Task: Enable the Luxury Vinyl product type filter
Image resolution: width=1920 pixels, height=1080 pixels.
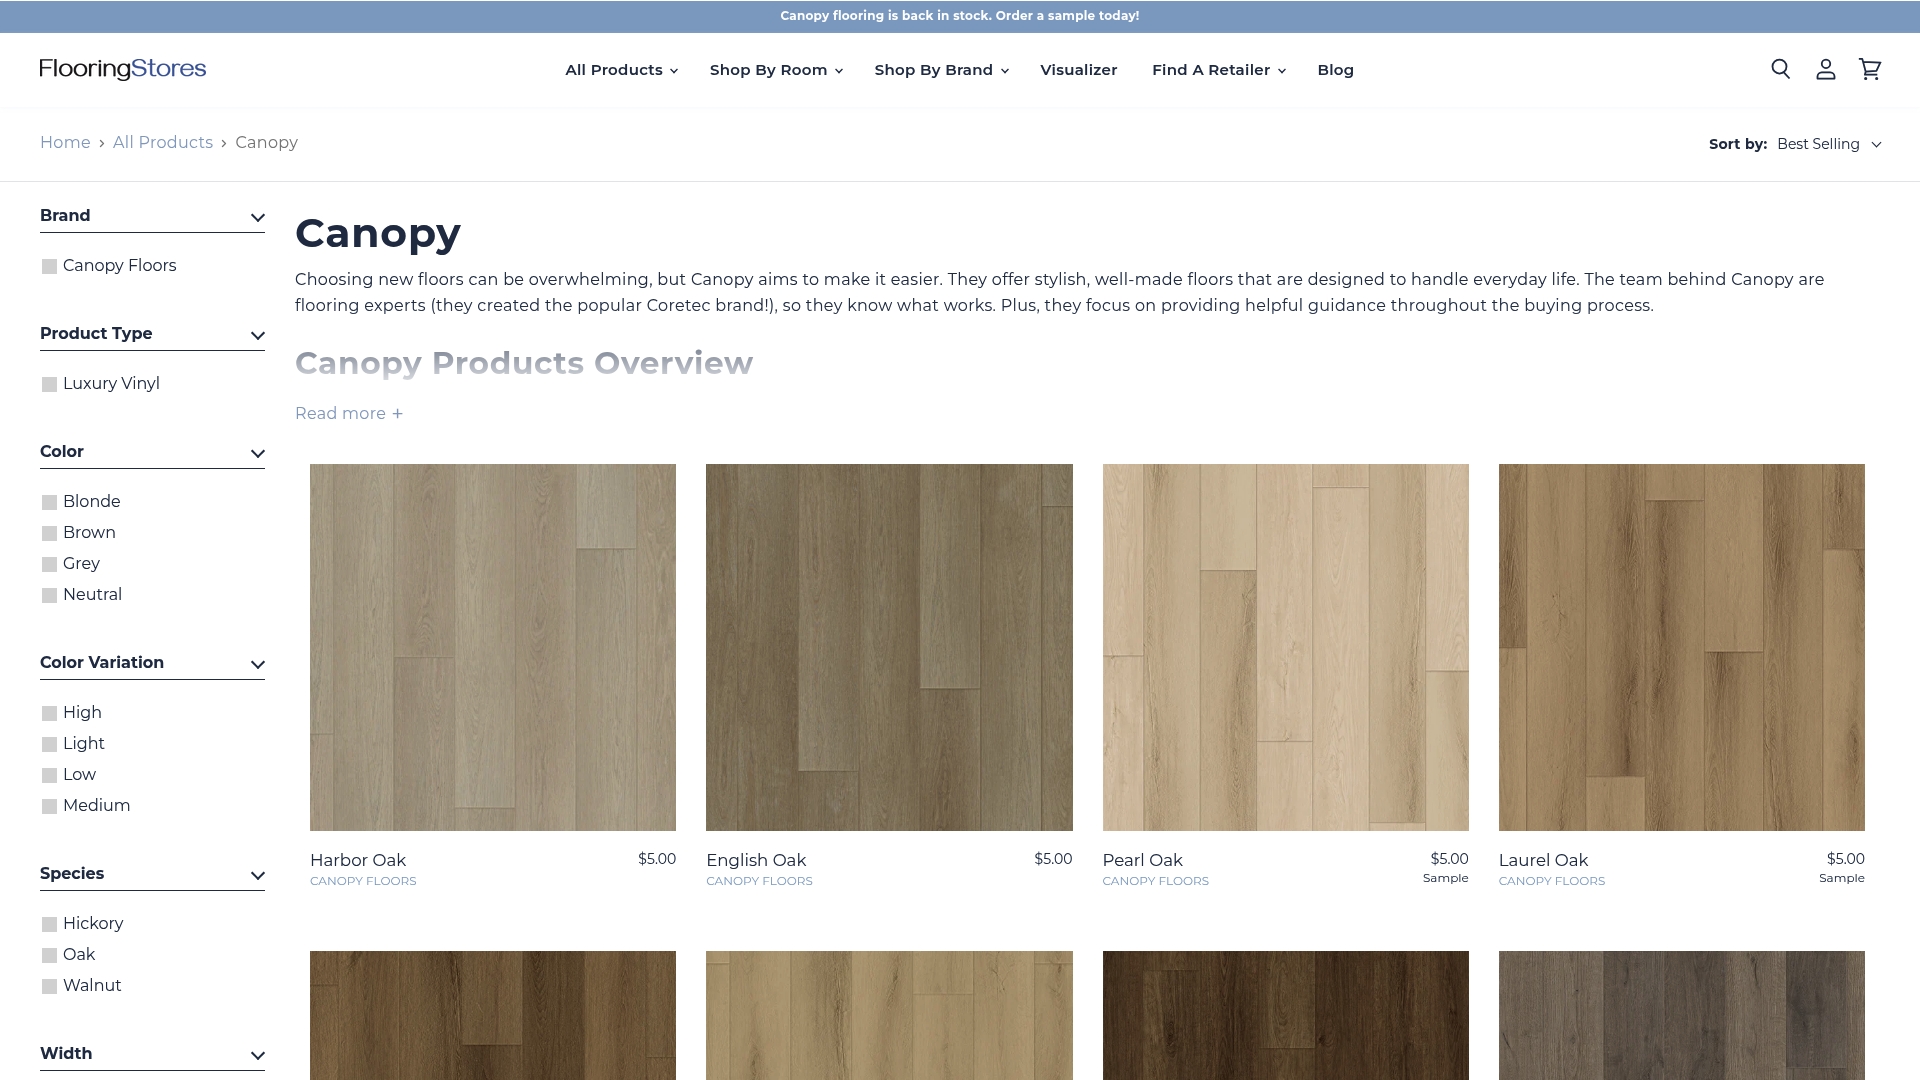Action: click(x=47, y=383)
